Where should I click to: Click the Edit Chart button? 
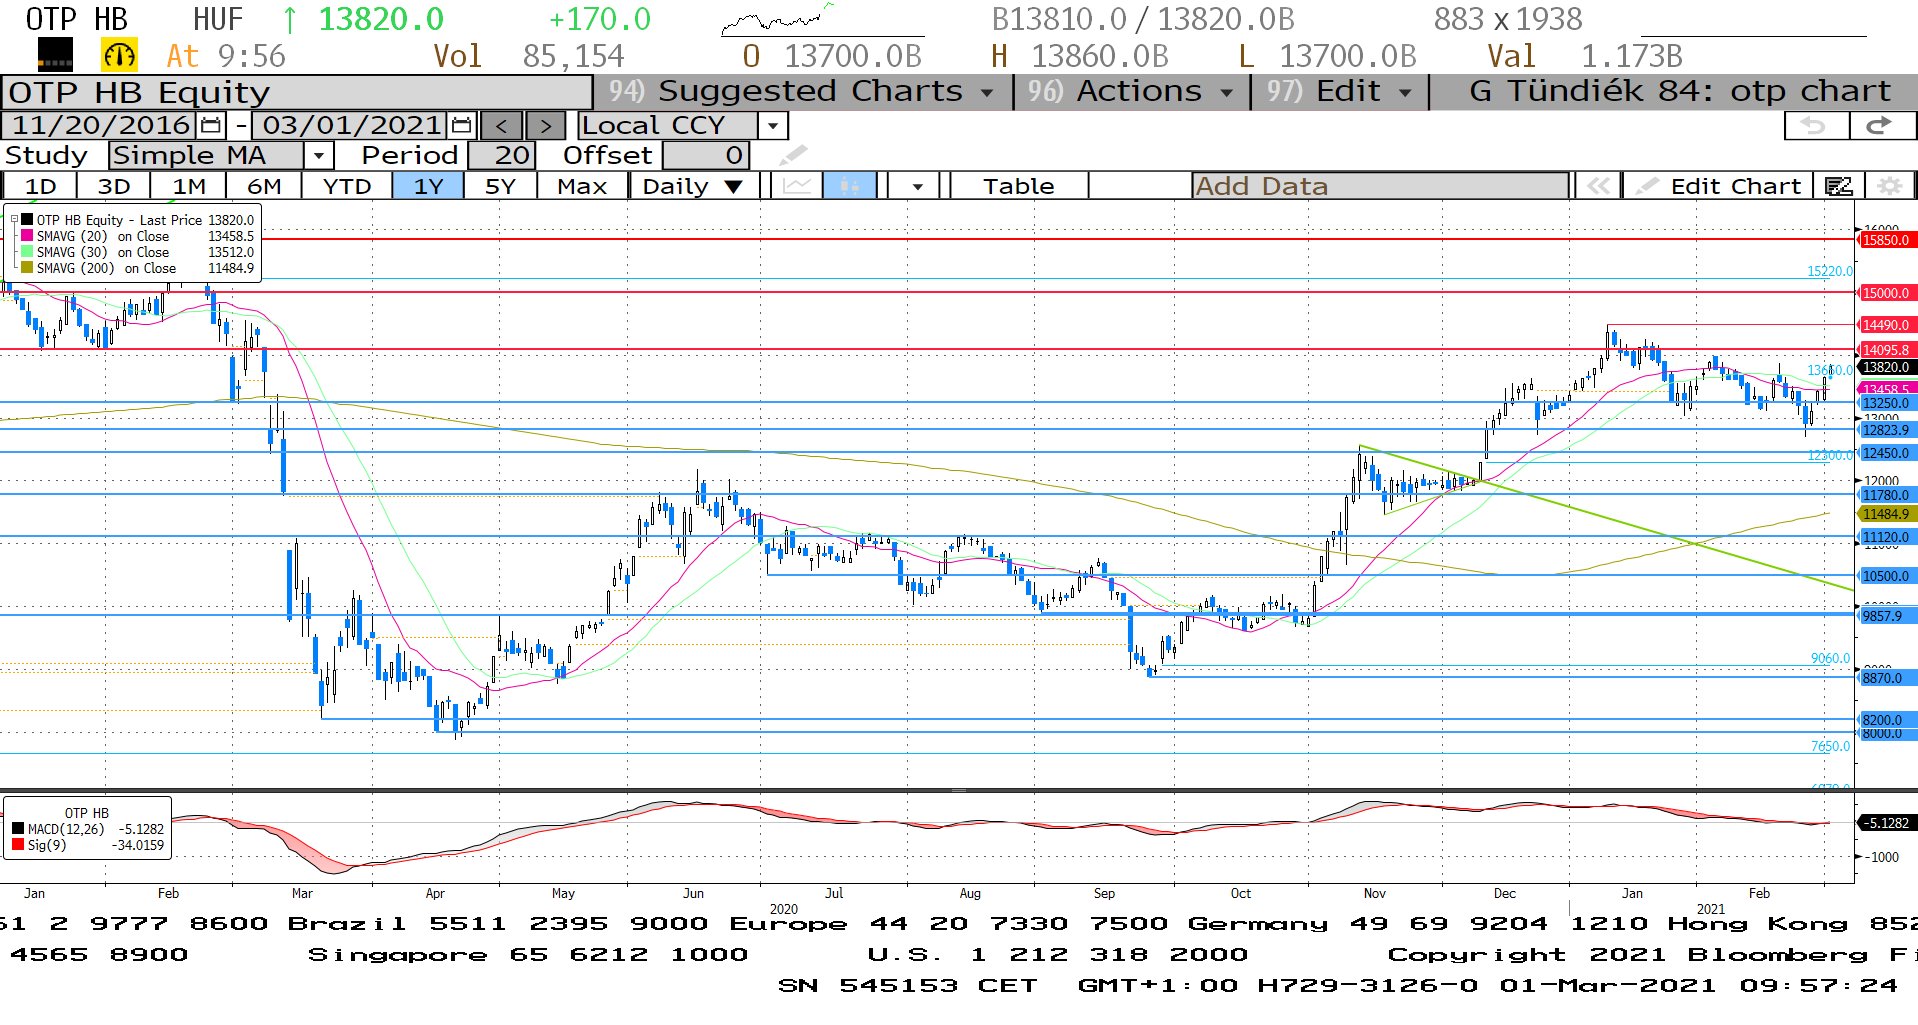(x=1719, y=186)
